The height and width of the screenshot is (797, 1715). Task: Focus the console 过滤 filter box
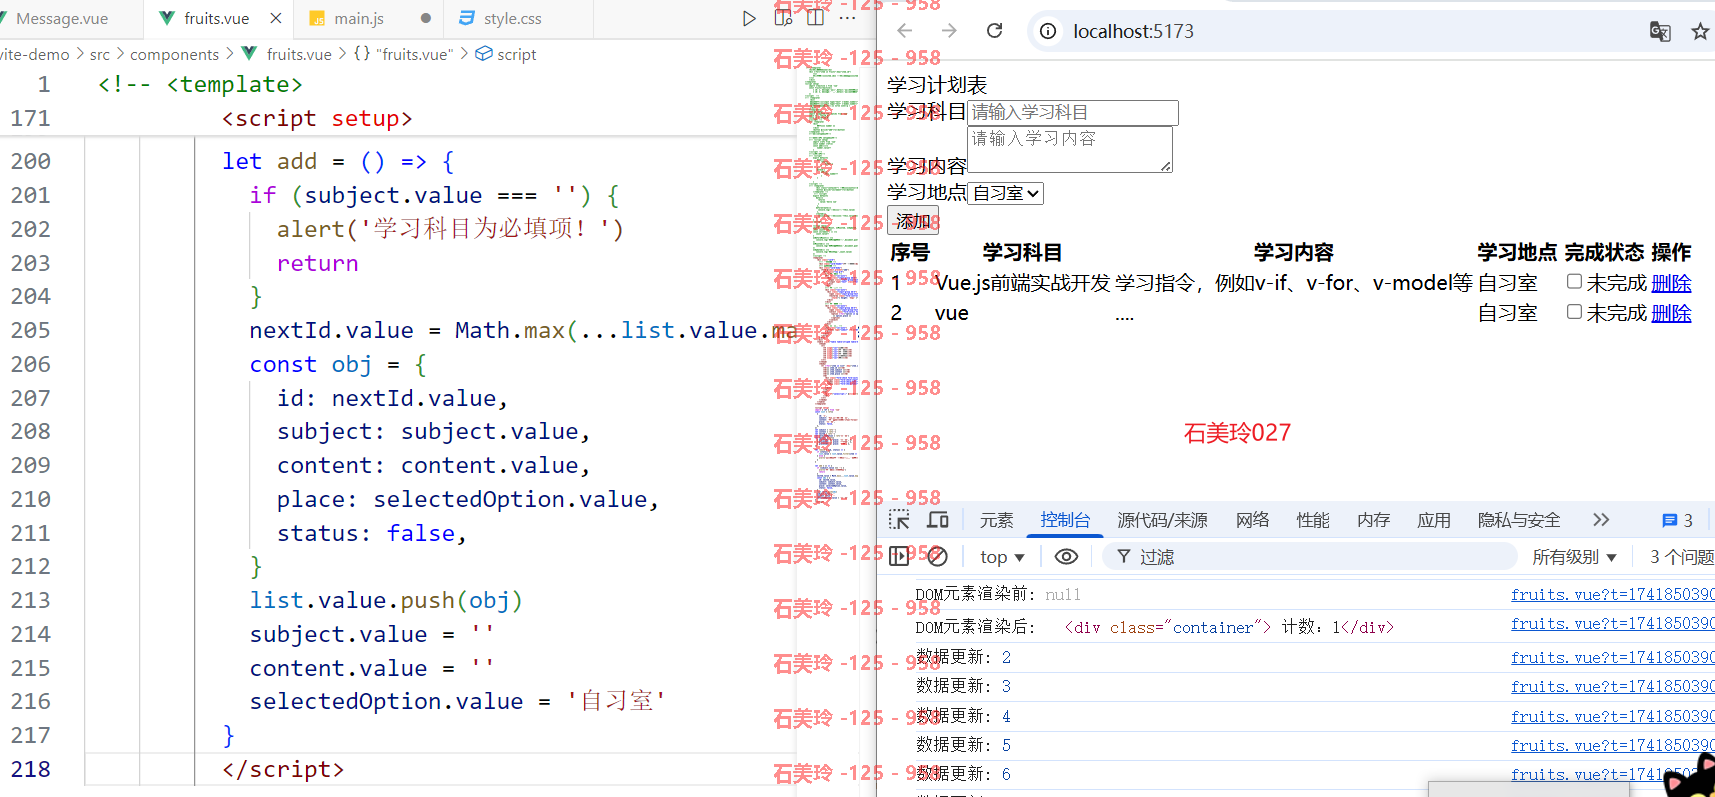coord(1310,557)
